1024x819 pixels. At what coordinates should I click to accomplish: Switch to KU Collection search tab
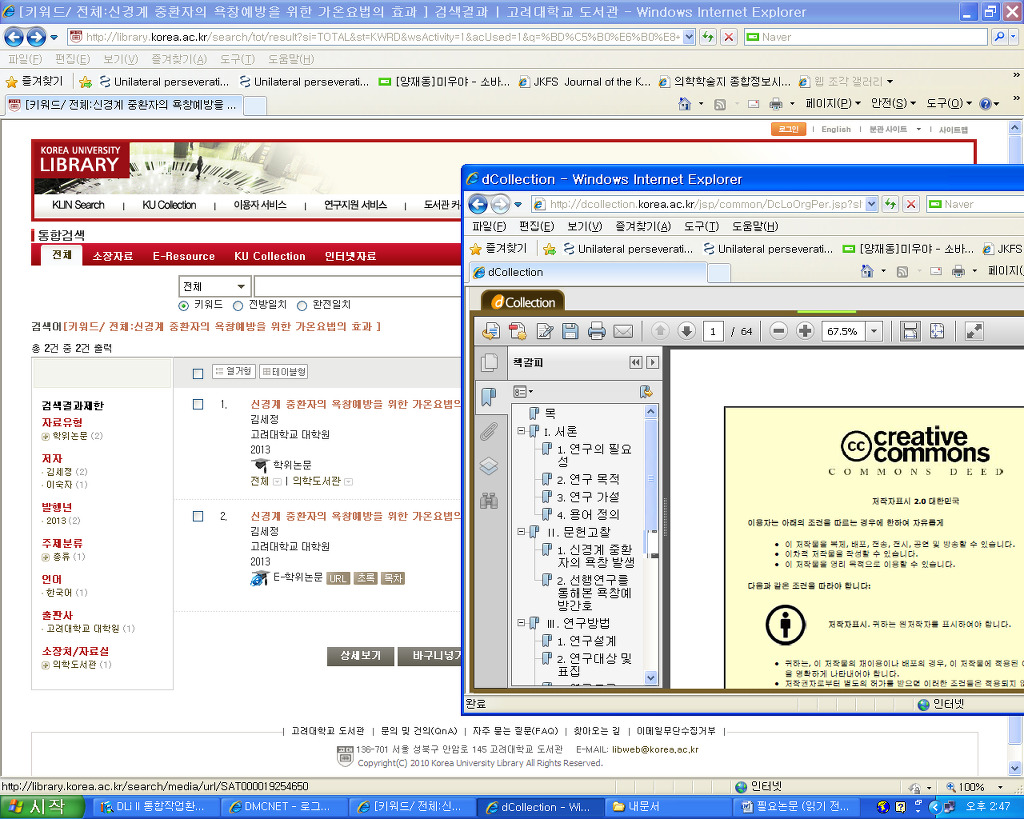tap(270, 256)
